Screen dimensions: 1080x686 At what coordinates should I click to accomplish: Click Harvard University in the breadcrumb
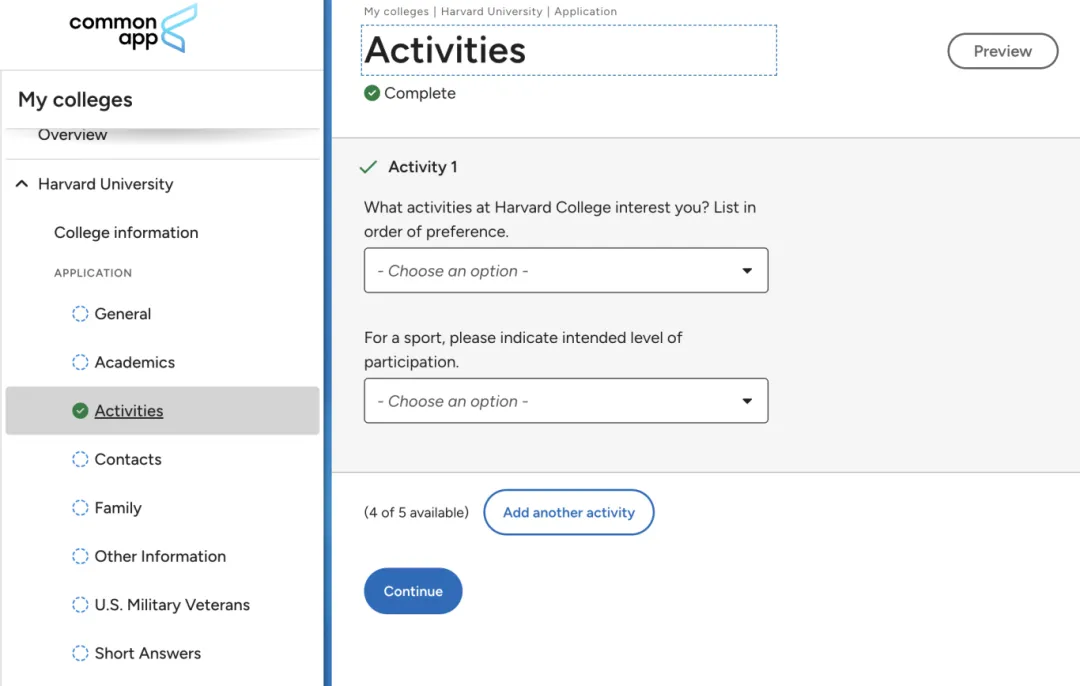pos(491,11)
